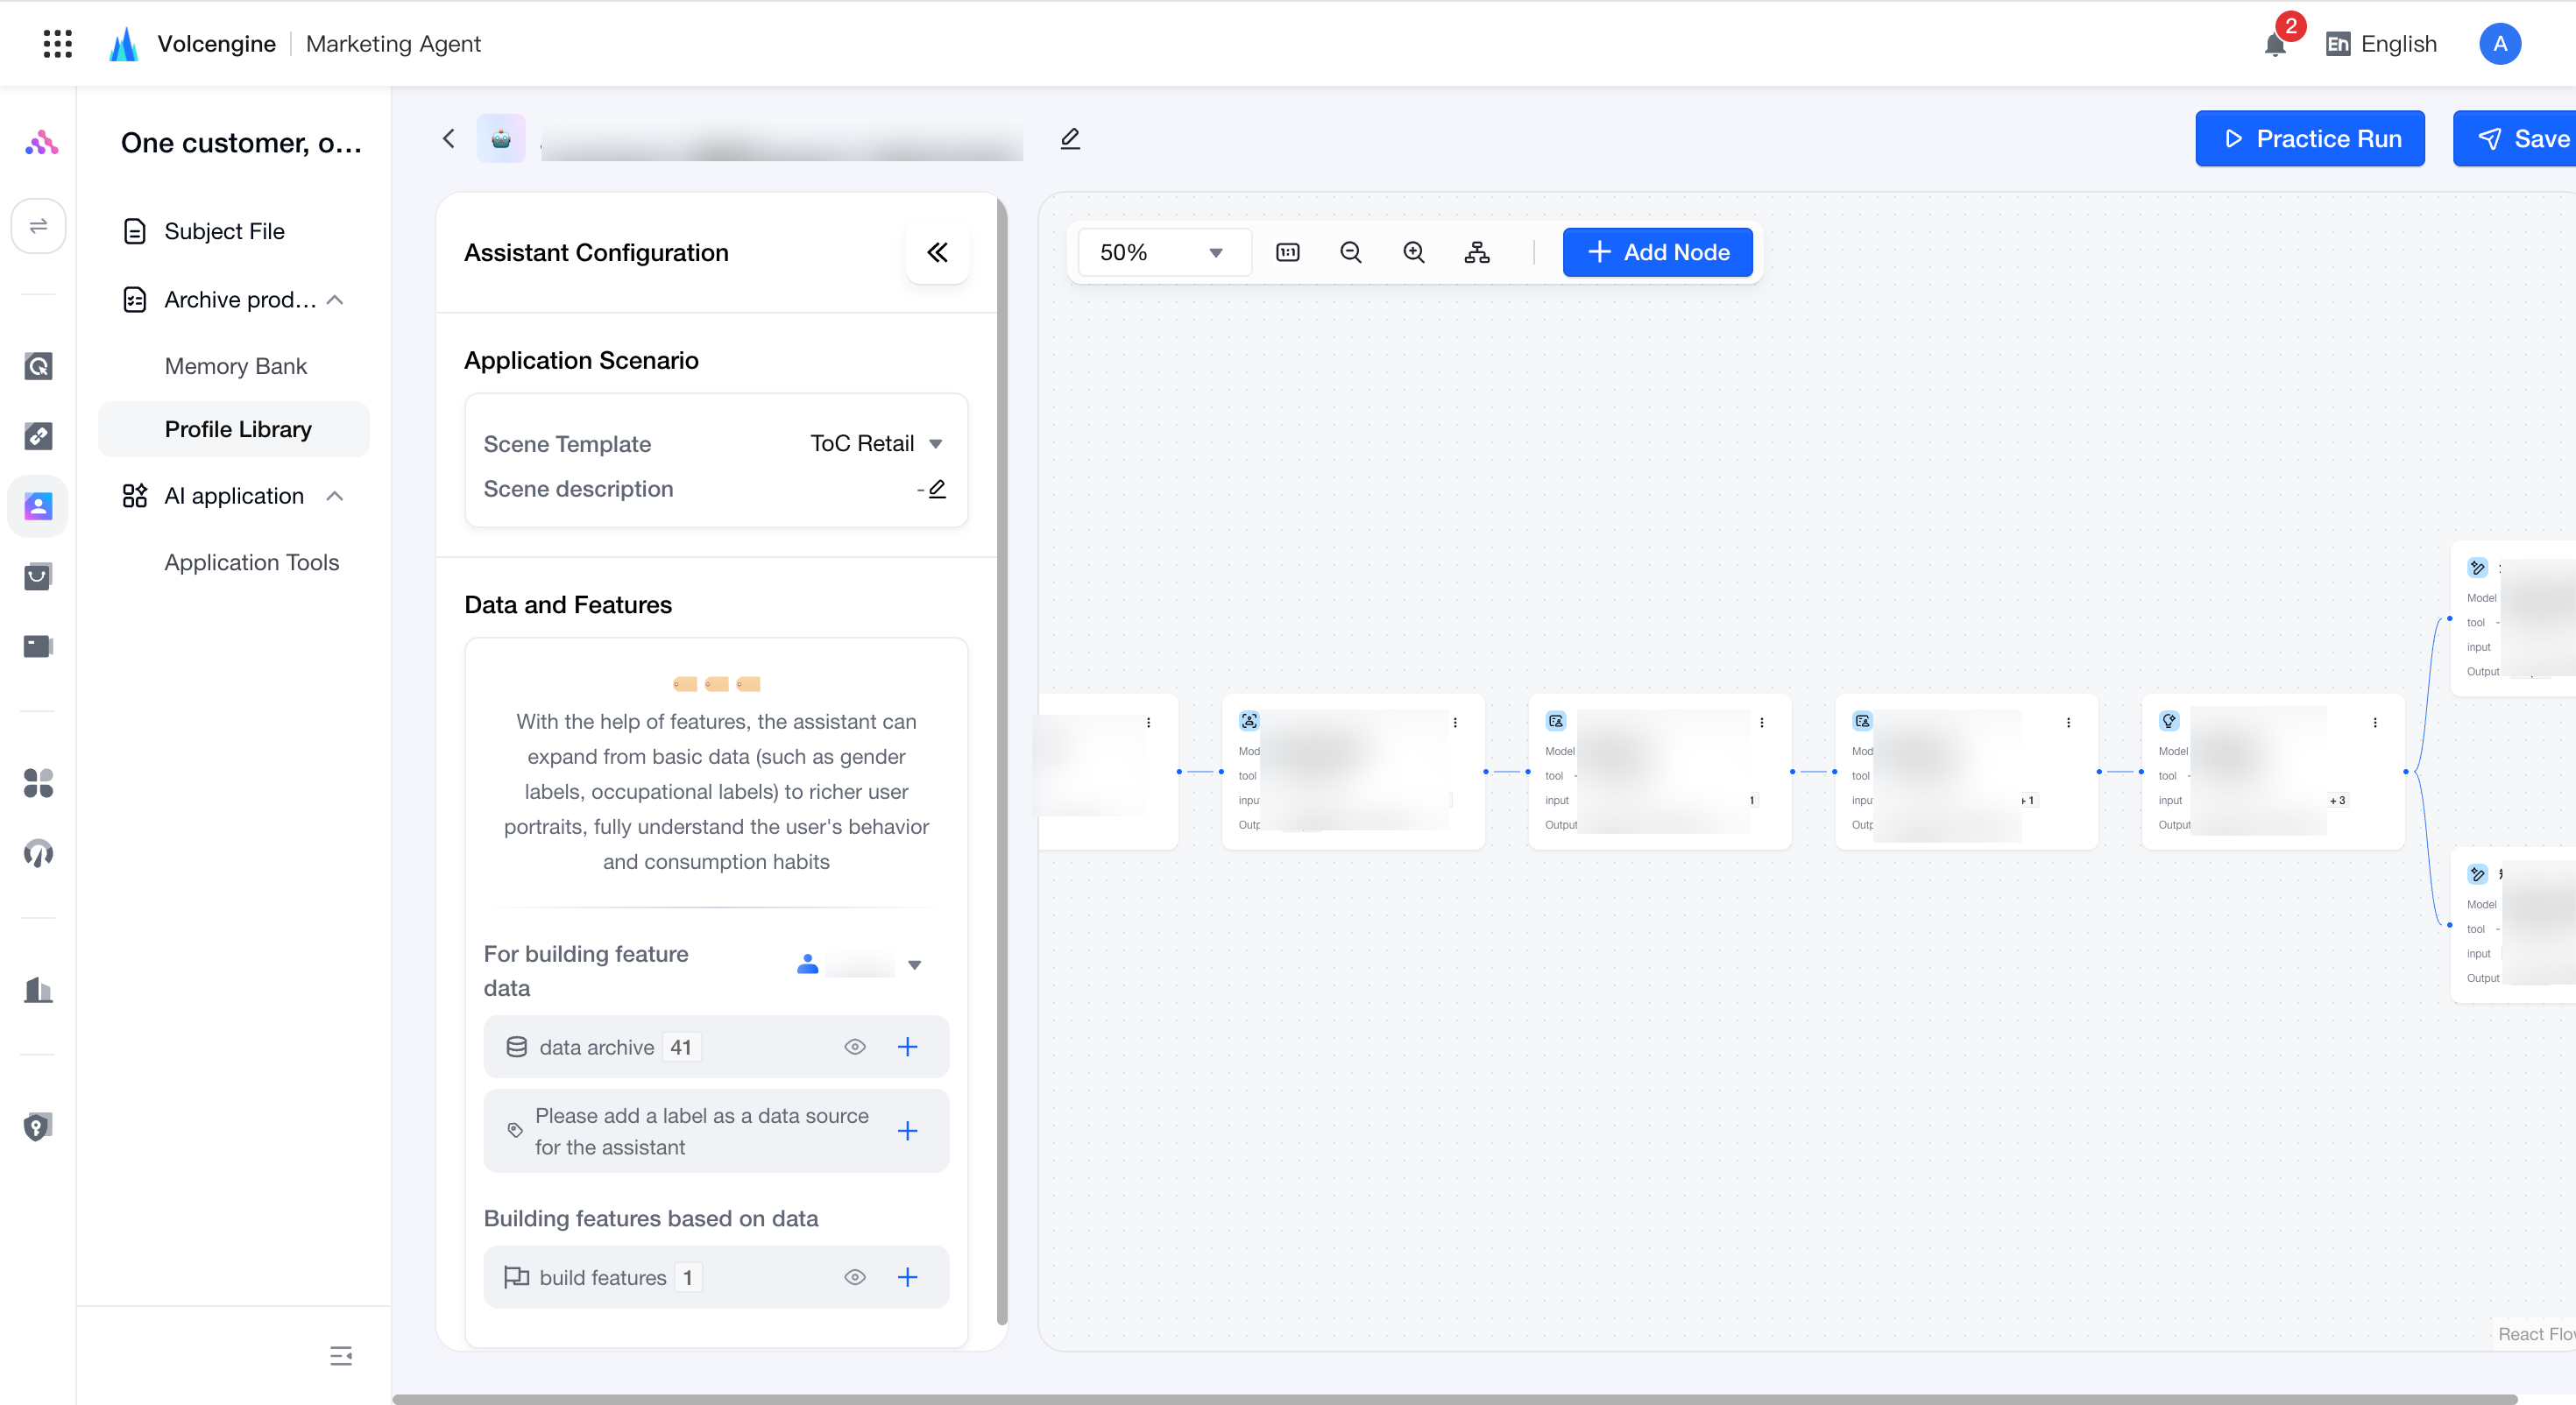Open the user avatar menu
2576x1405 pixels.
tap(2500, 44)
